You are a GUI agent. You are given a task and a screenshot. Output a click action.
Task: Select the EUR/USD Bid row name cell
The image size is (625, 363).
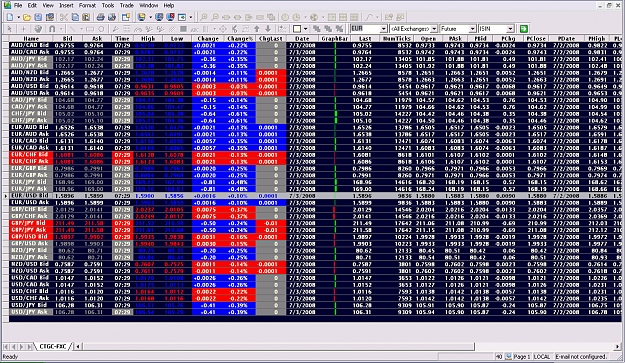coord(31,196)
